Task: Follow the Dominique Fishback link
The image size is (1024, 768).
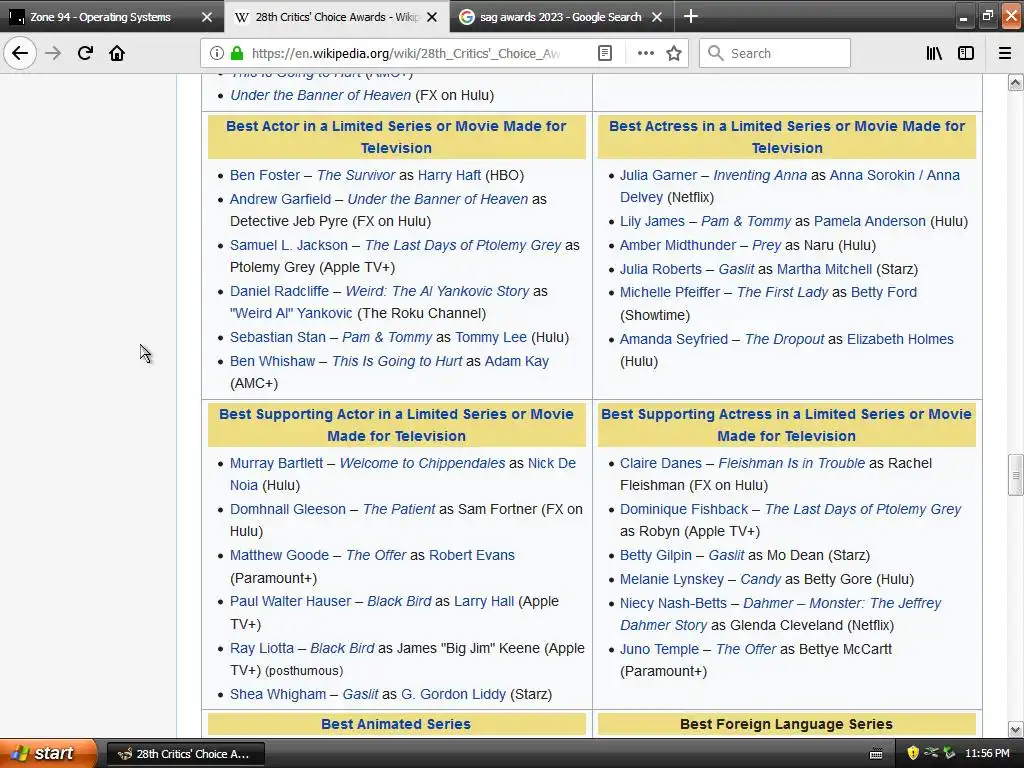Action: pos(684,509)
